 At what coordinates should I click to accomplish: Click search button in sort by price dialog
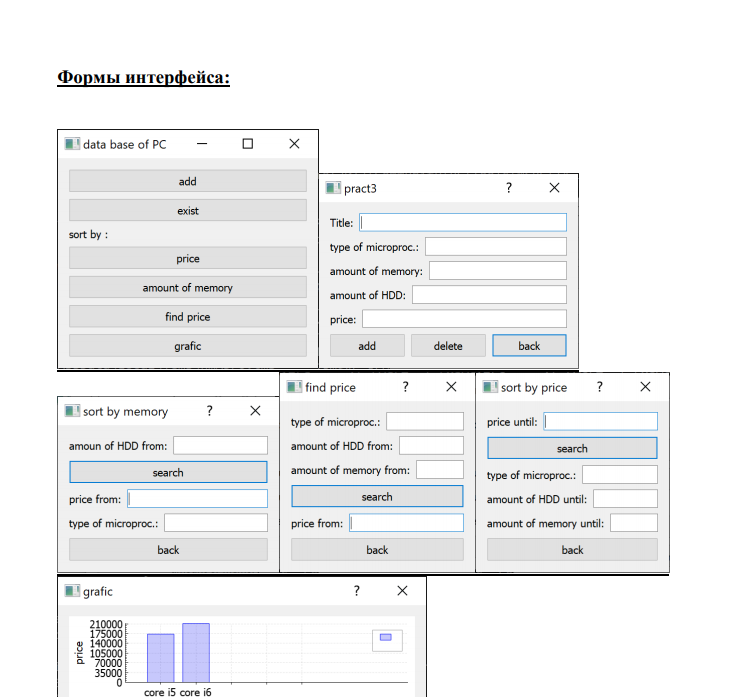click(572, 448)
